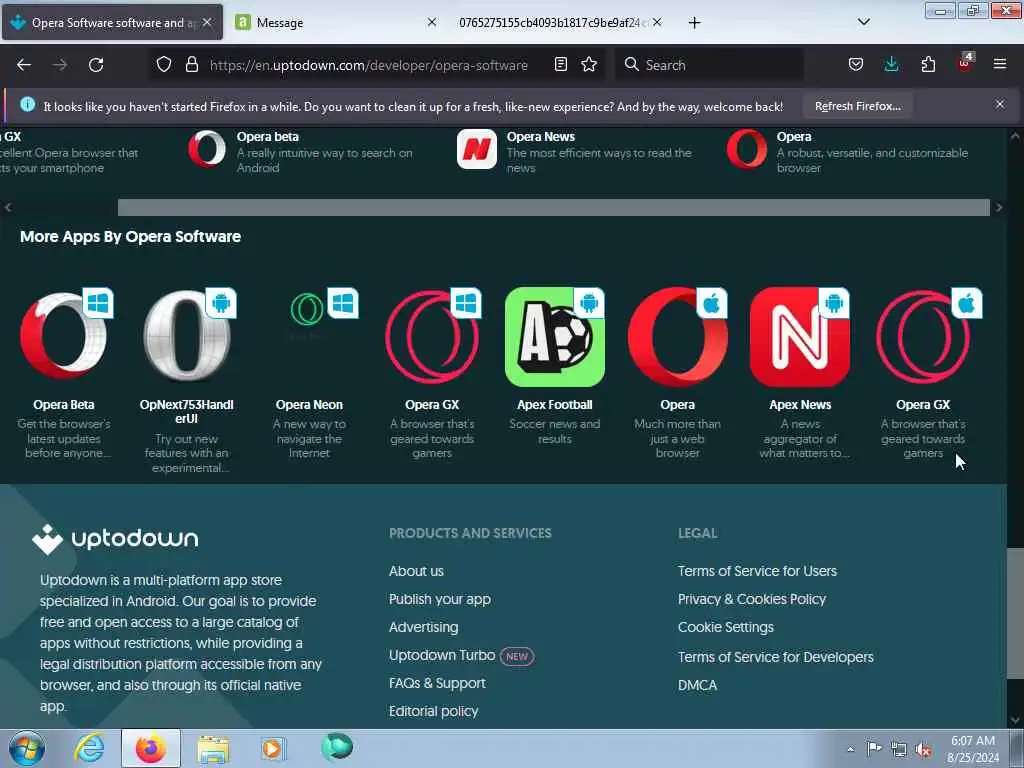Open the Opera browser card icon at top
Screen dimensions: 1024x768
click(x=747, y=150)
